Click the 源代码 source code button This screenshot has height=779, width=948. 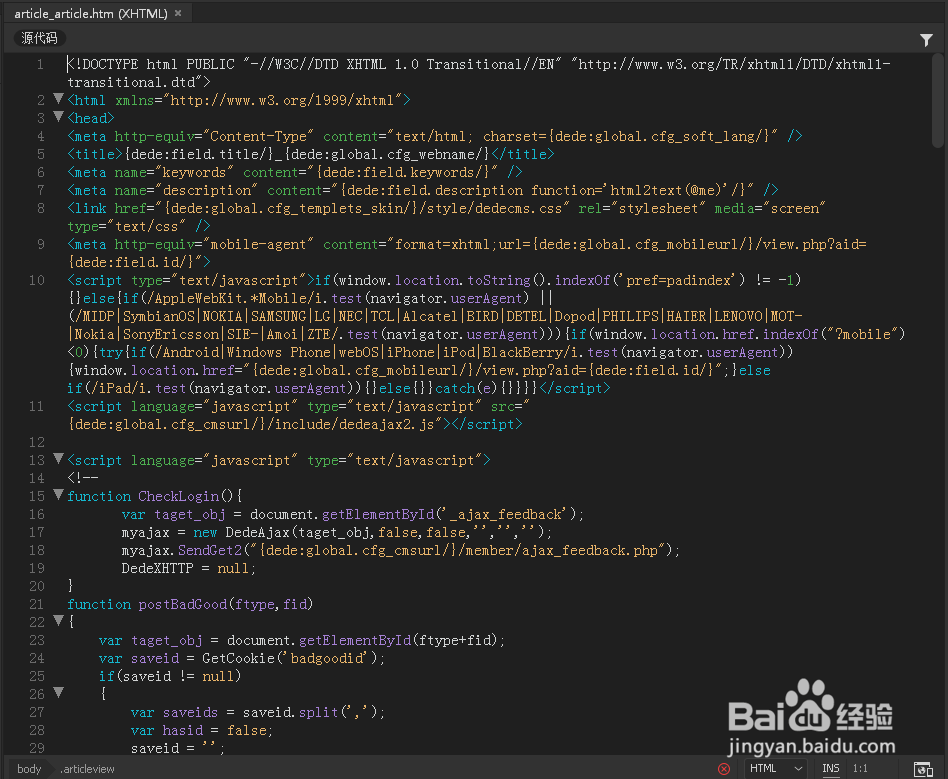[39, 38]
